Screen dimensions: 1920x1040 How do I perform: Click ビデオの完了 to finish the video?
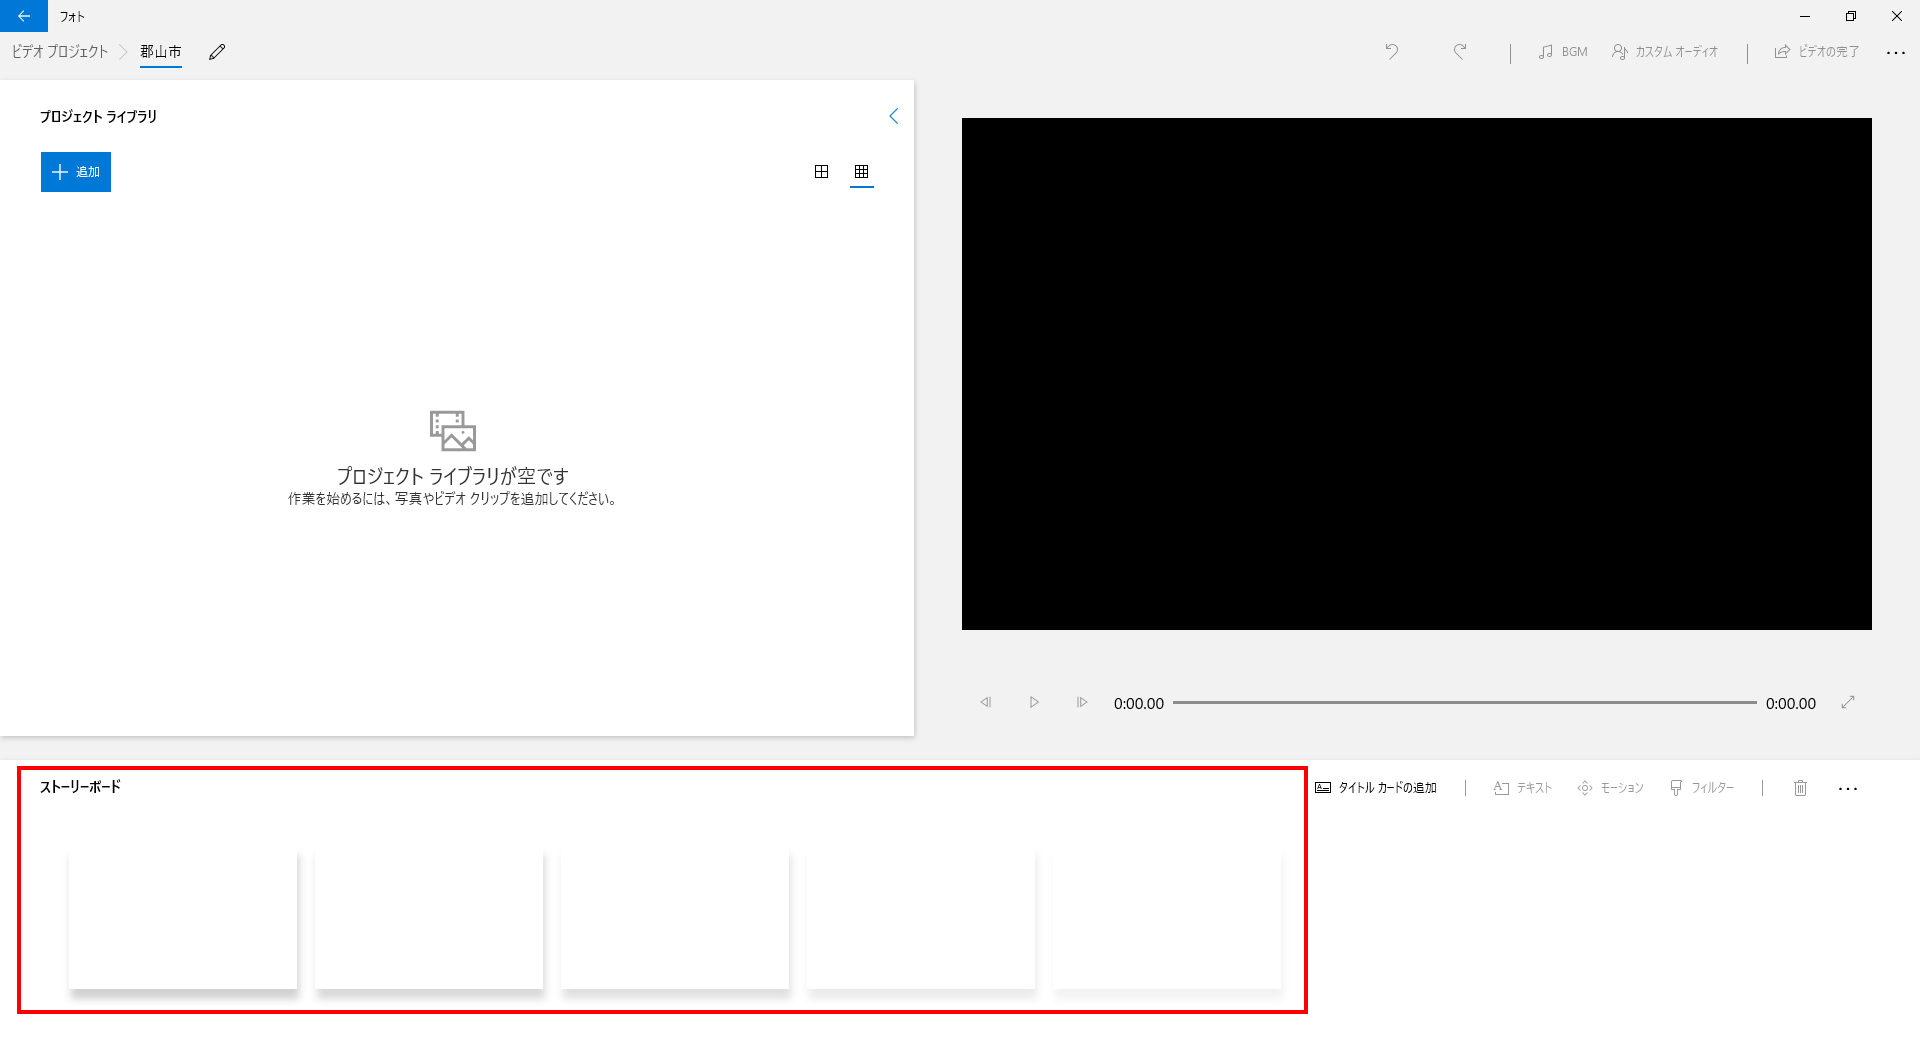tap(1817, 52)
